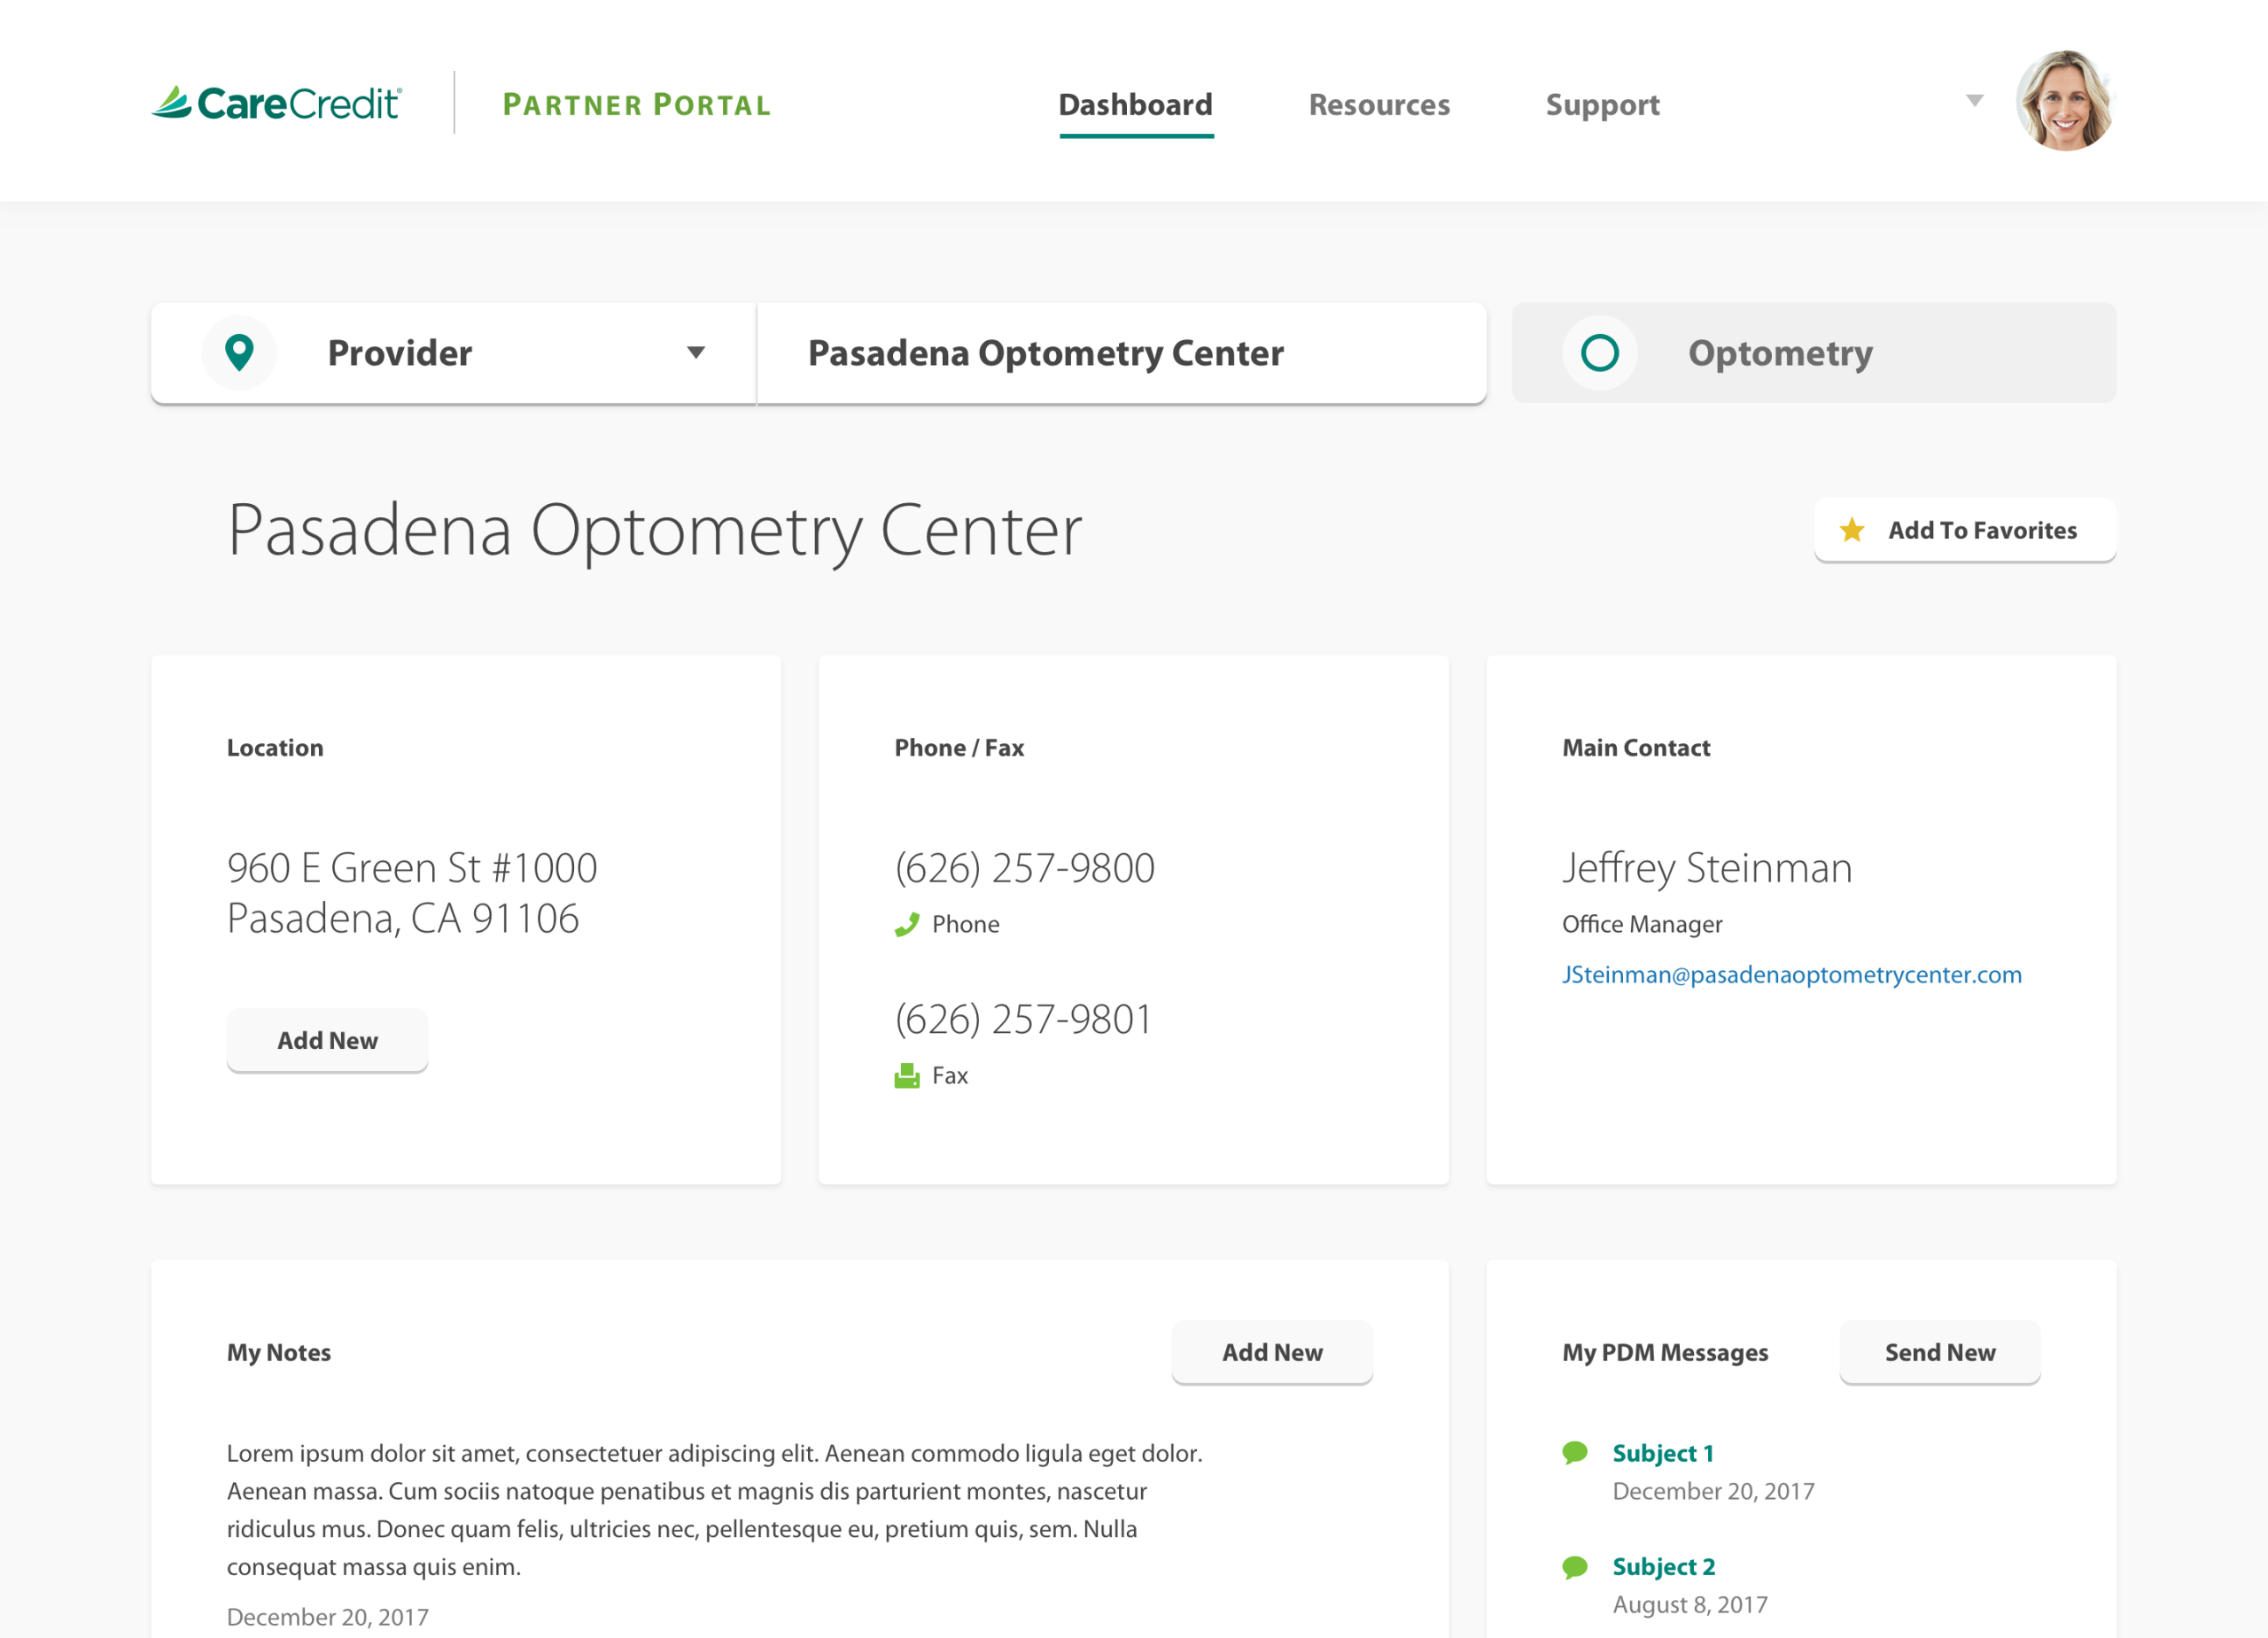Click the yellow favorites star icon

click(x=1852, y=530)
